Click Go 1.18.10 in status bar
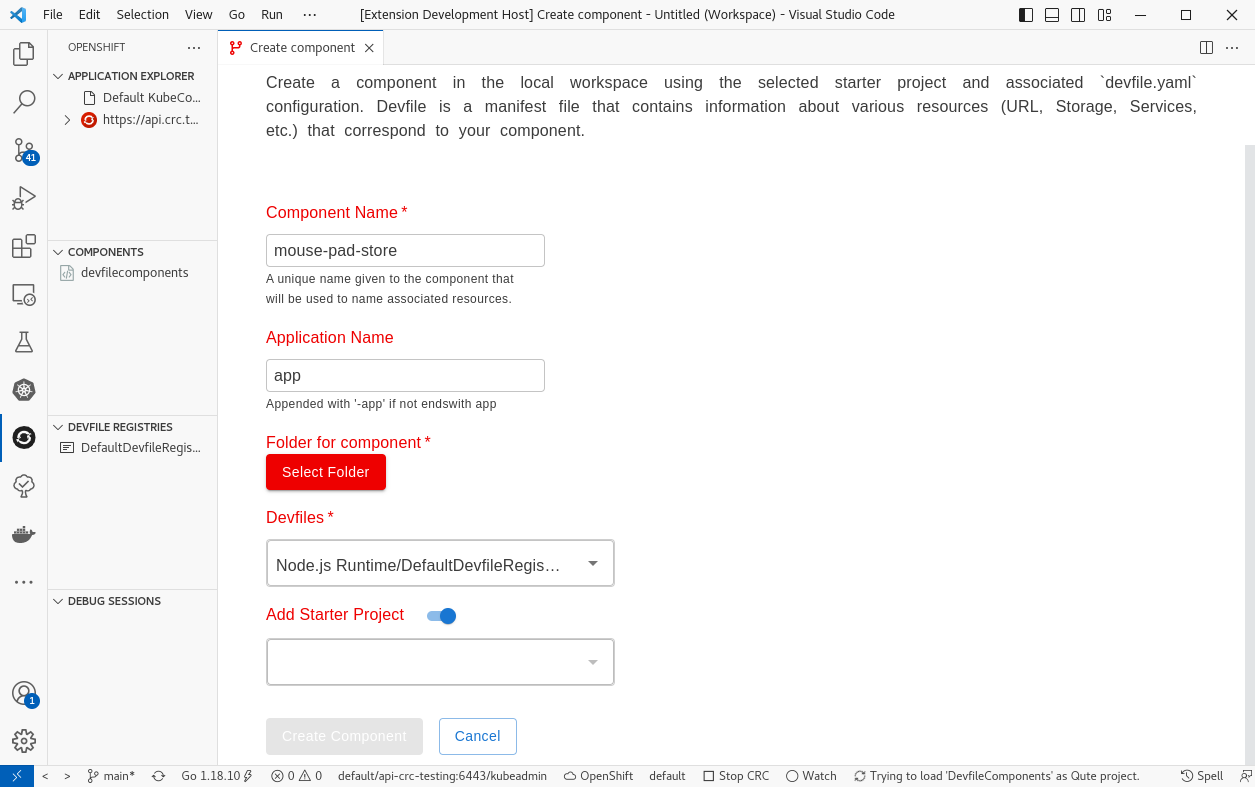Viewport: 1255px width, 787px height. pos(217,776)
